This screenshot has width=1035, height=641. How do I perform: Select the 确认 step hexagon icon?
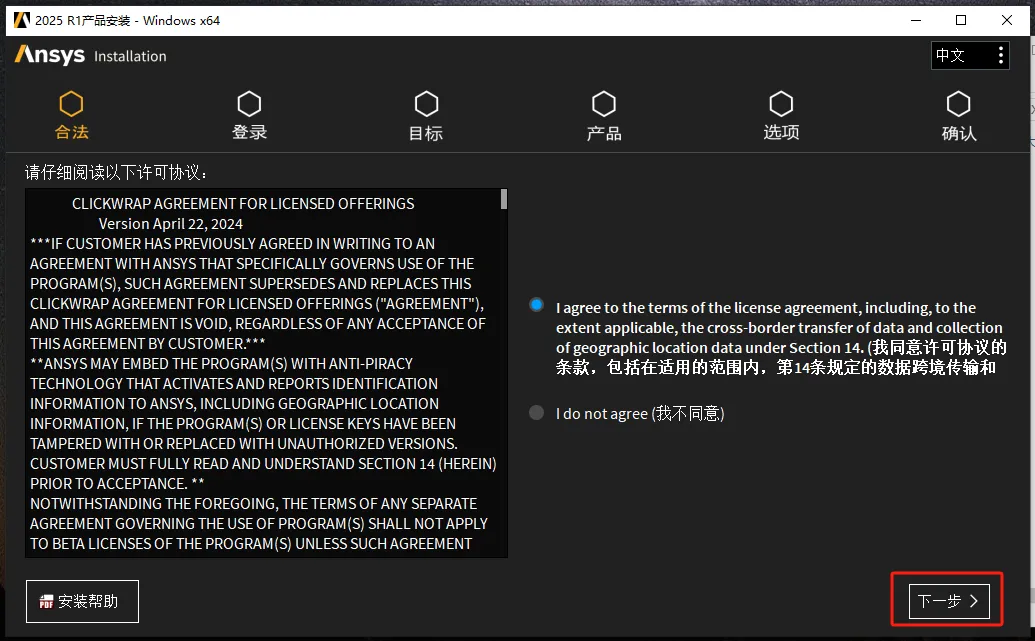(958, 104)
